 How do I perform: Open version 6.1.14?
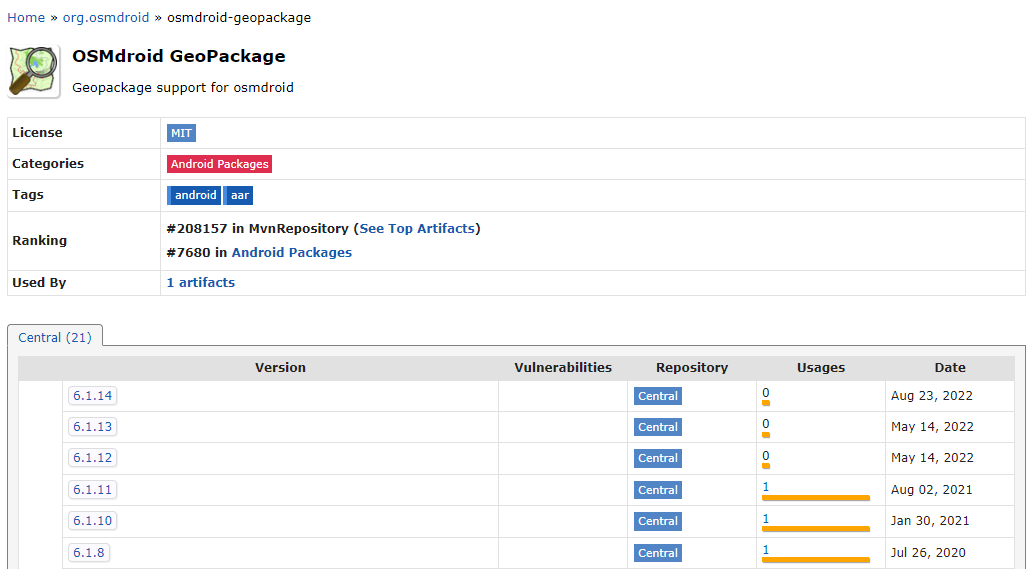(x=92, y=396)
